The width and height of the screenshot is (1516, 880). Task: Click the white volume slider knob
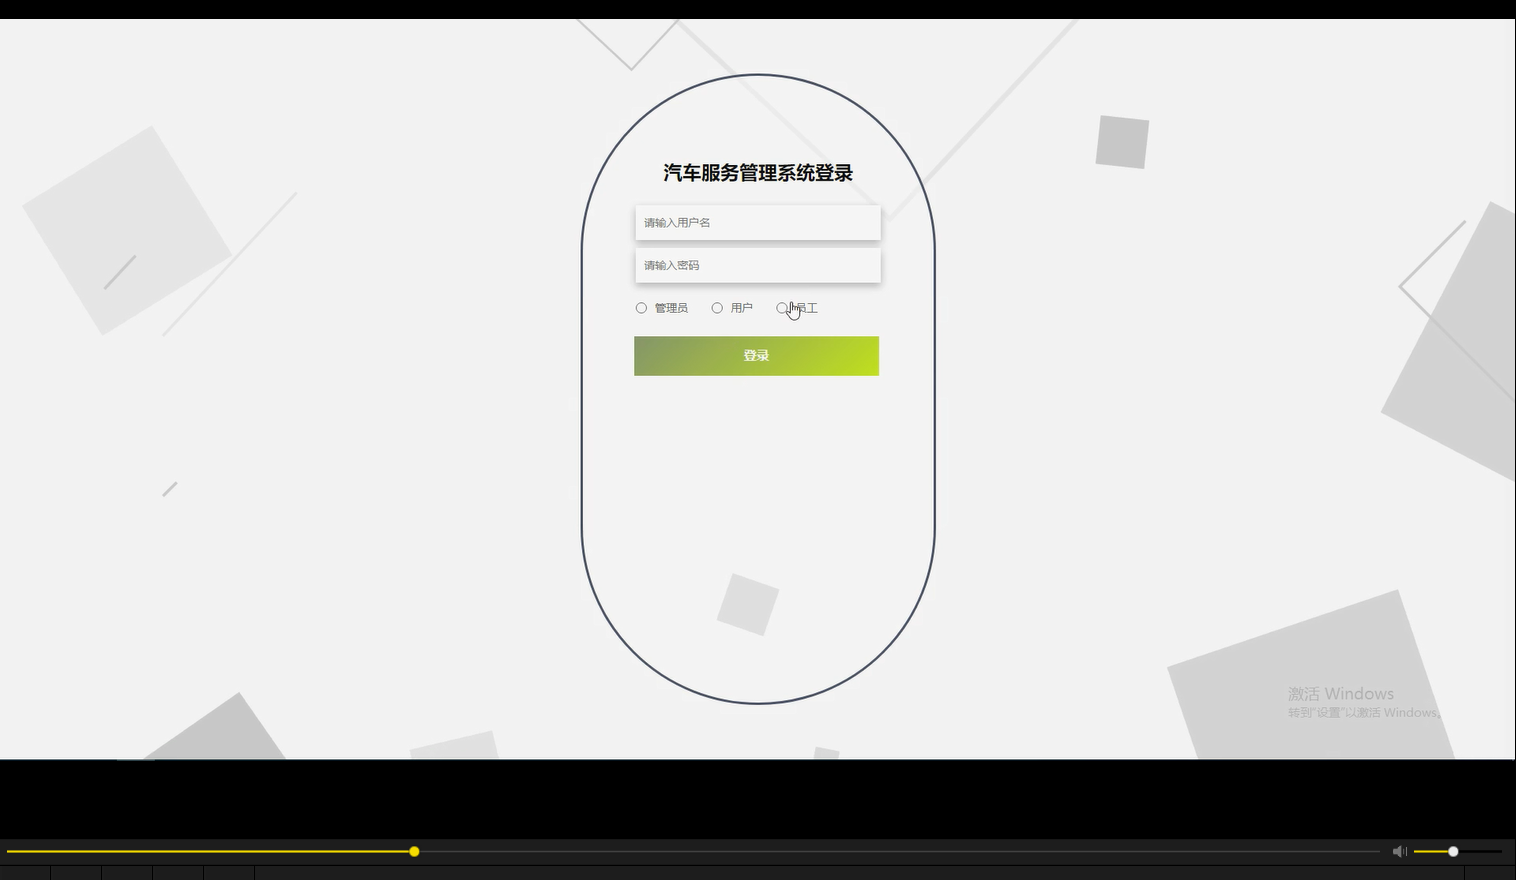coord(1452,851)
